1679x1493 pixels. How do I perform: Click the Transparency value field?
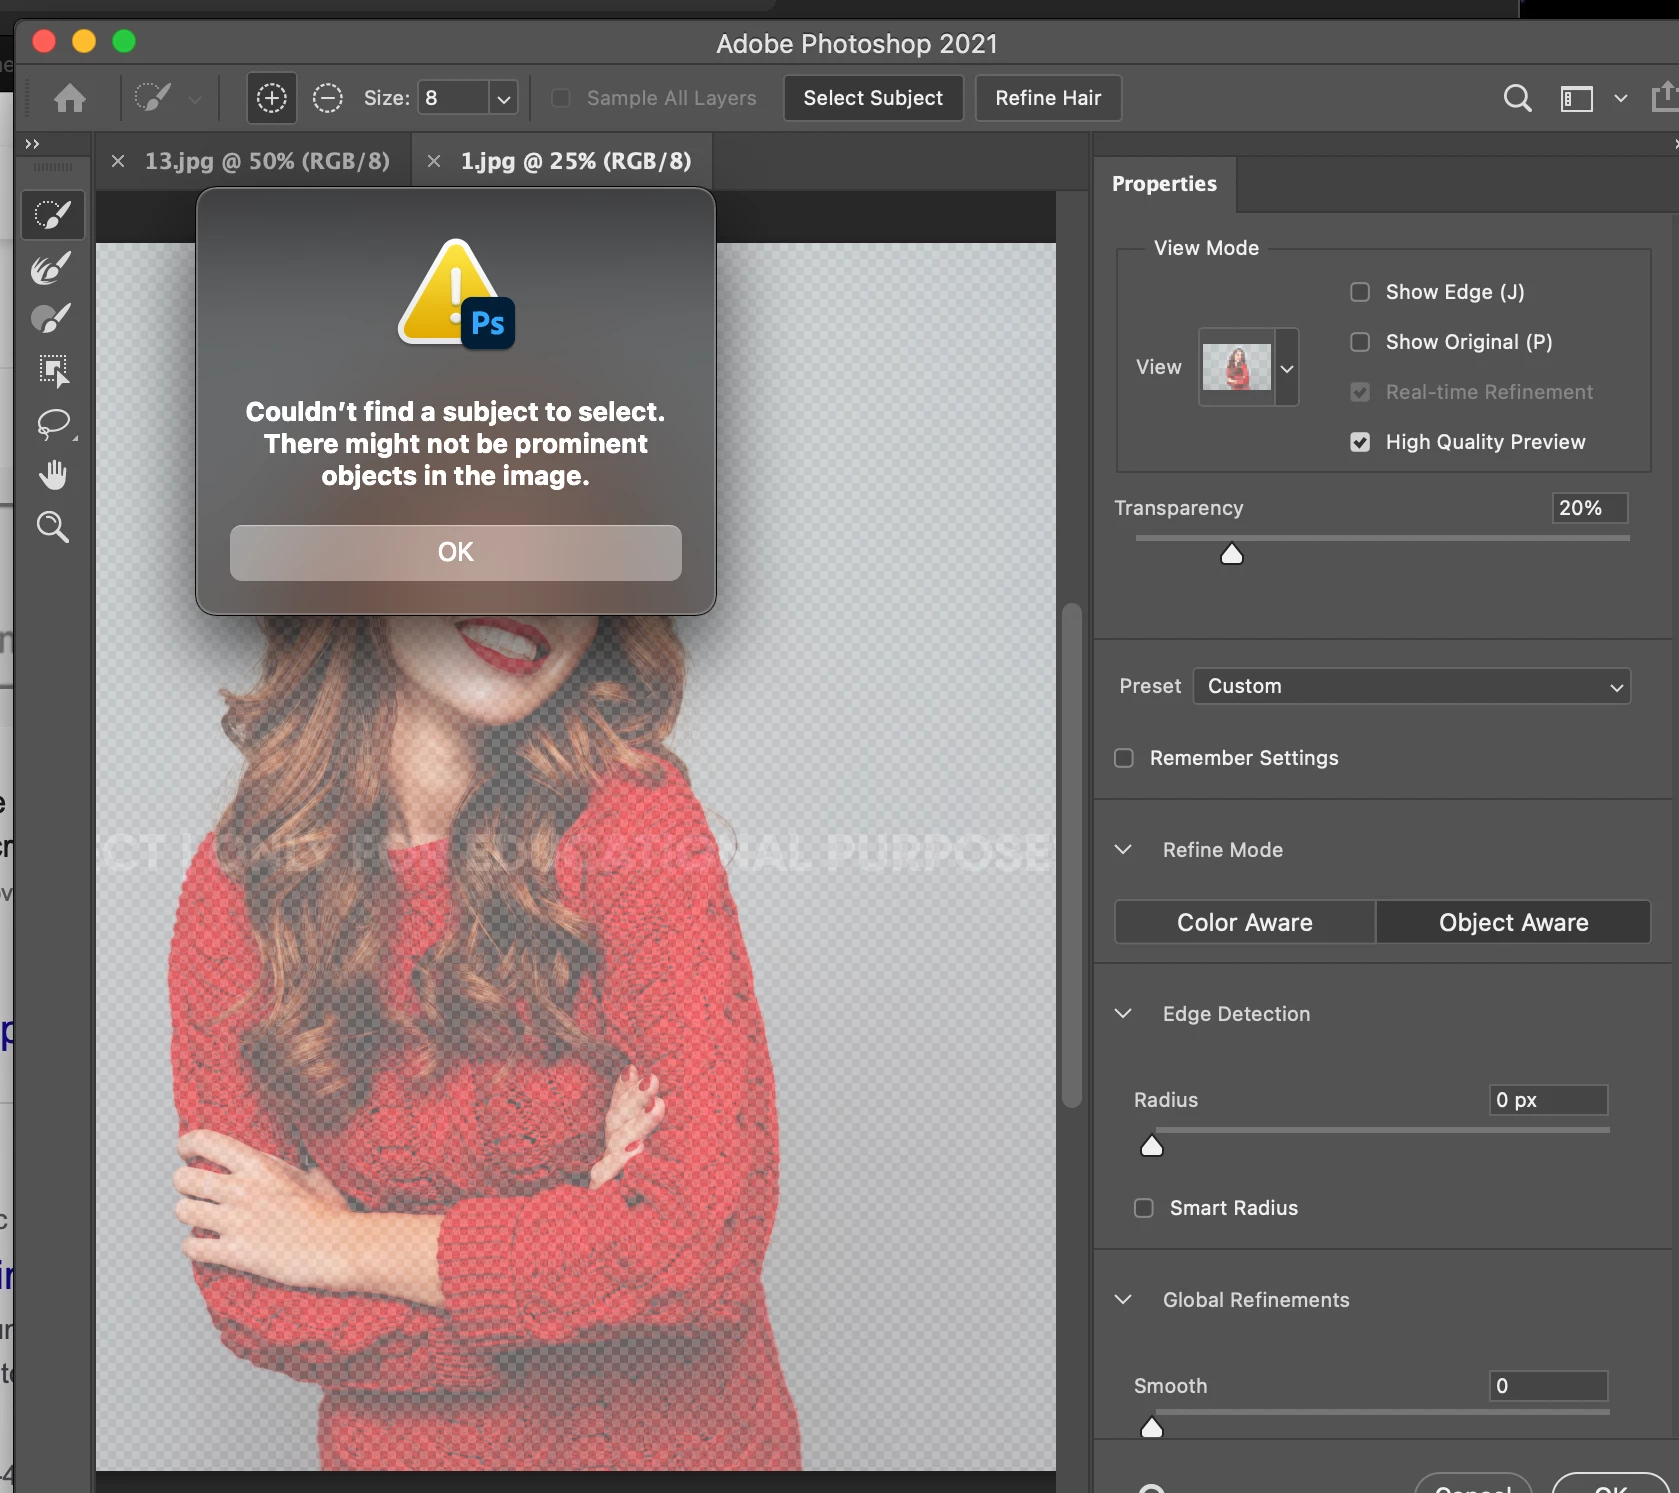pos(1589,508)
